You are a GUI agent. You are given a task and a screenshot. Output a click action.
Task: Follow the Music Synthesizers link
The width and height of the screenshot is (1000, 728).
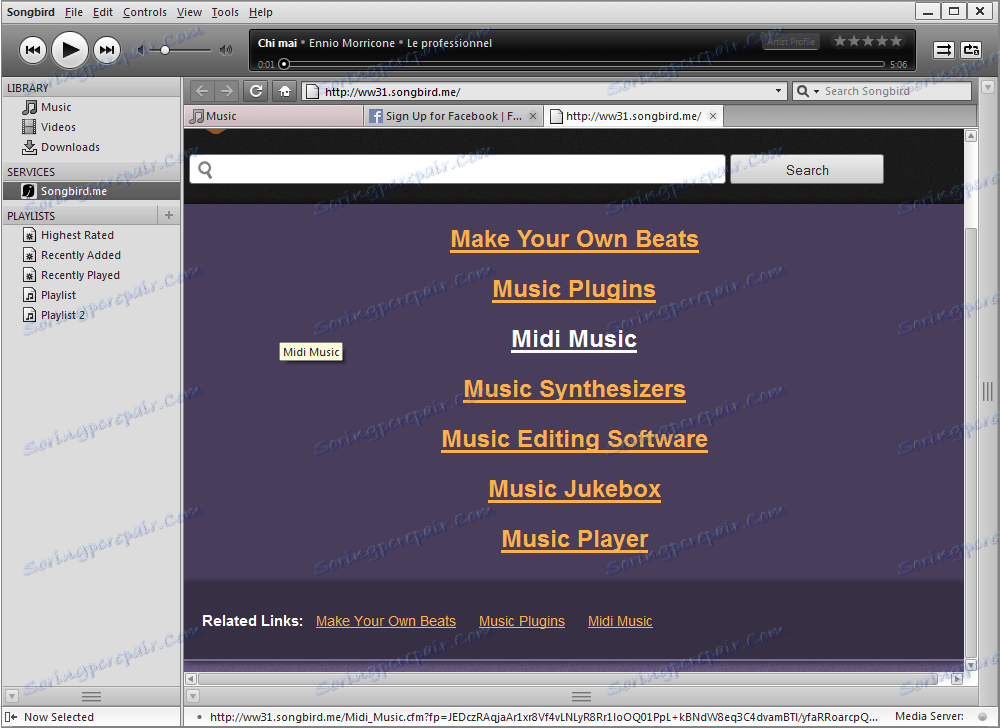pos(574,389)
